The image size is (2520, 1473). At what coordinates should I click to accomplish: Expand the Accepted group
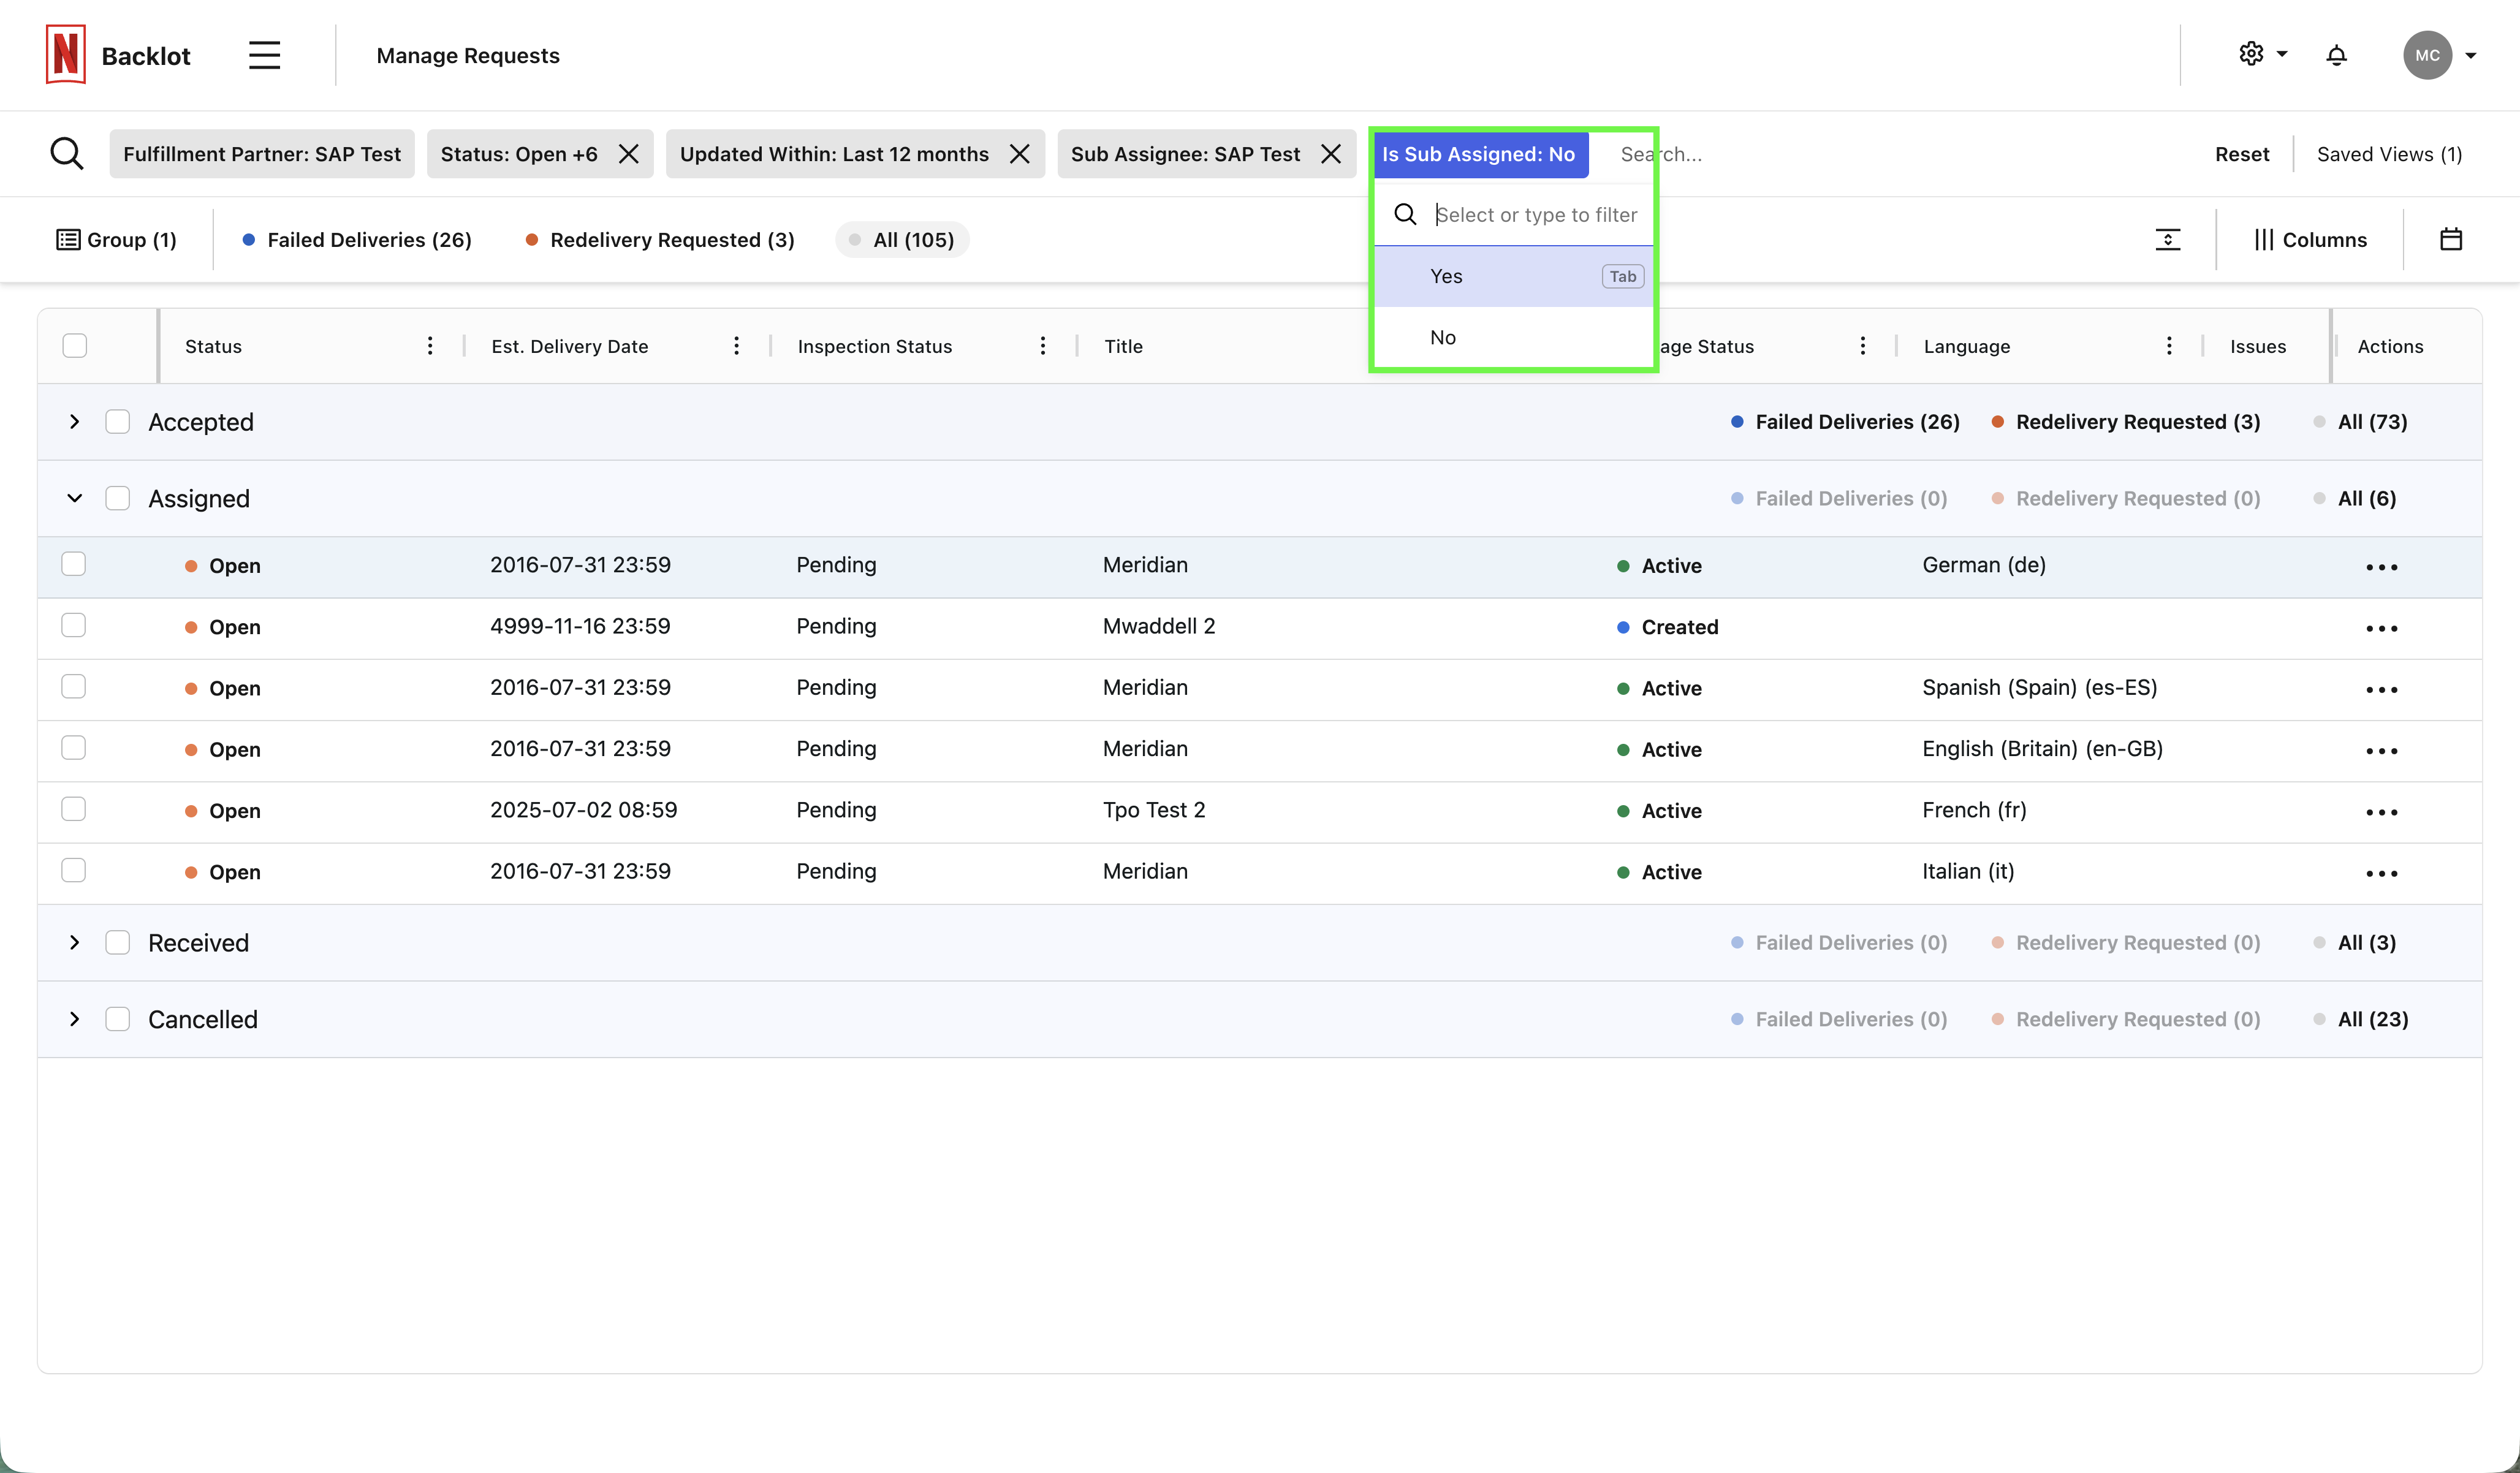coord(74,422)
